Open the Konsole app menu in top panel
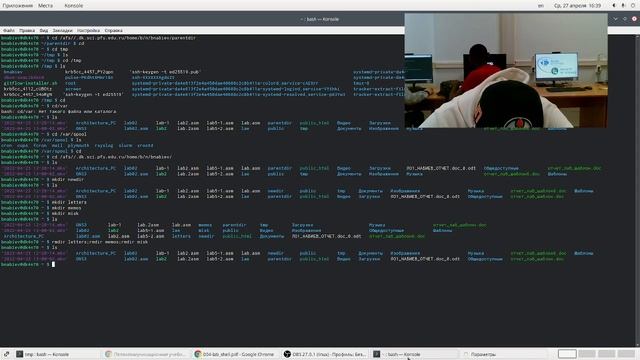640x360 pixels. tap(73, 6)
